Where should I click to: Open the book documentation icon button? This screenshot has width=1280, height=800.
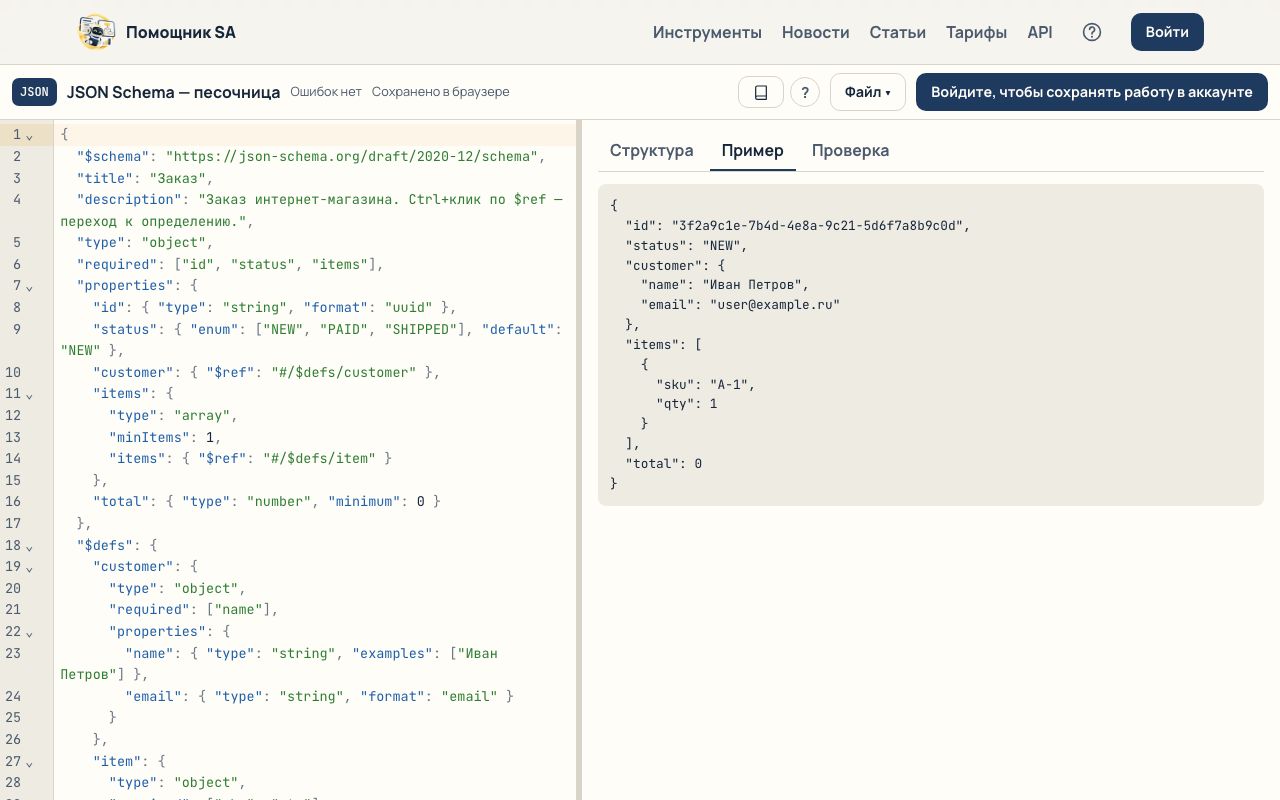761,92
